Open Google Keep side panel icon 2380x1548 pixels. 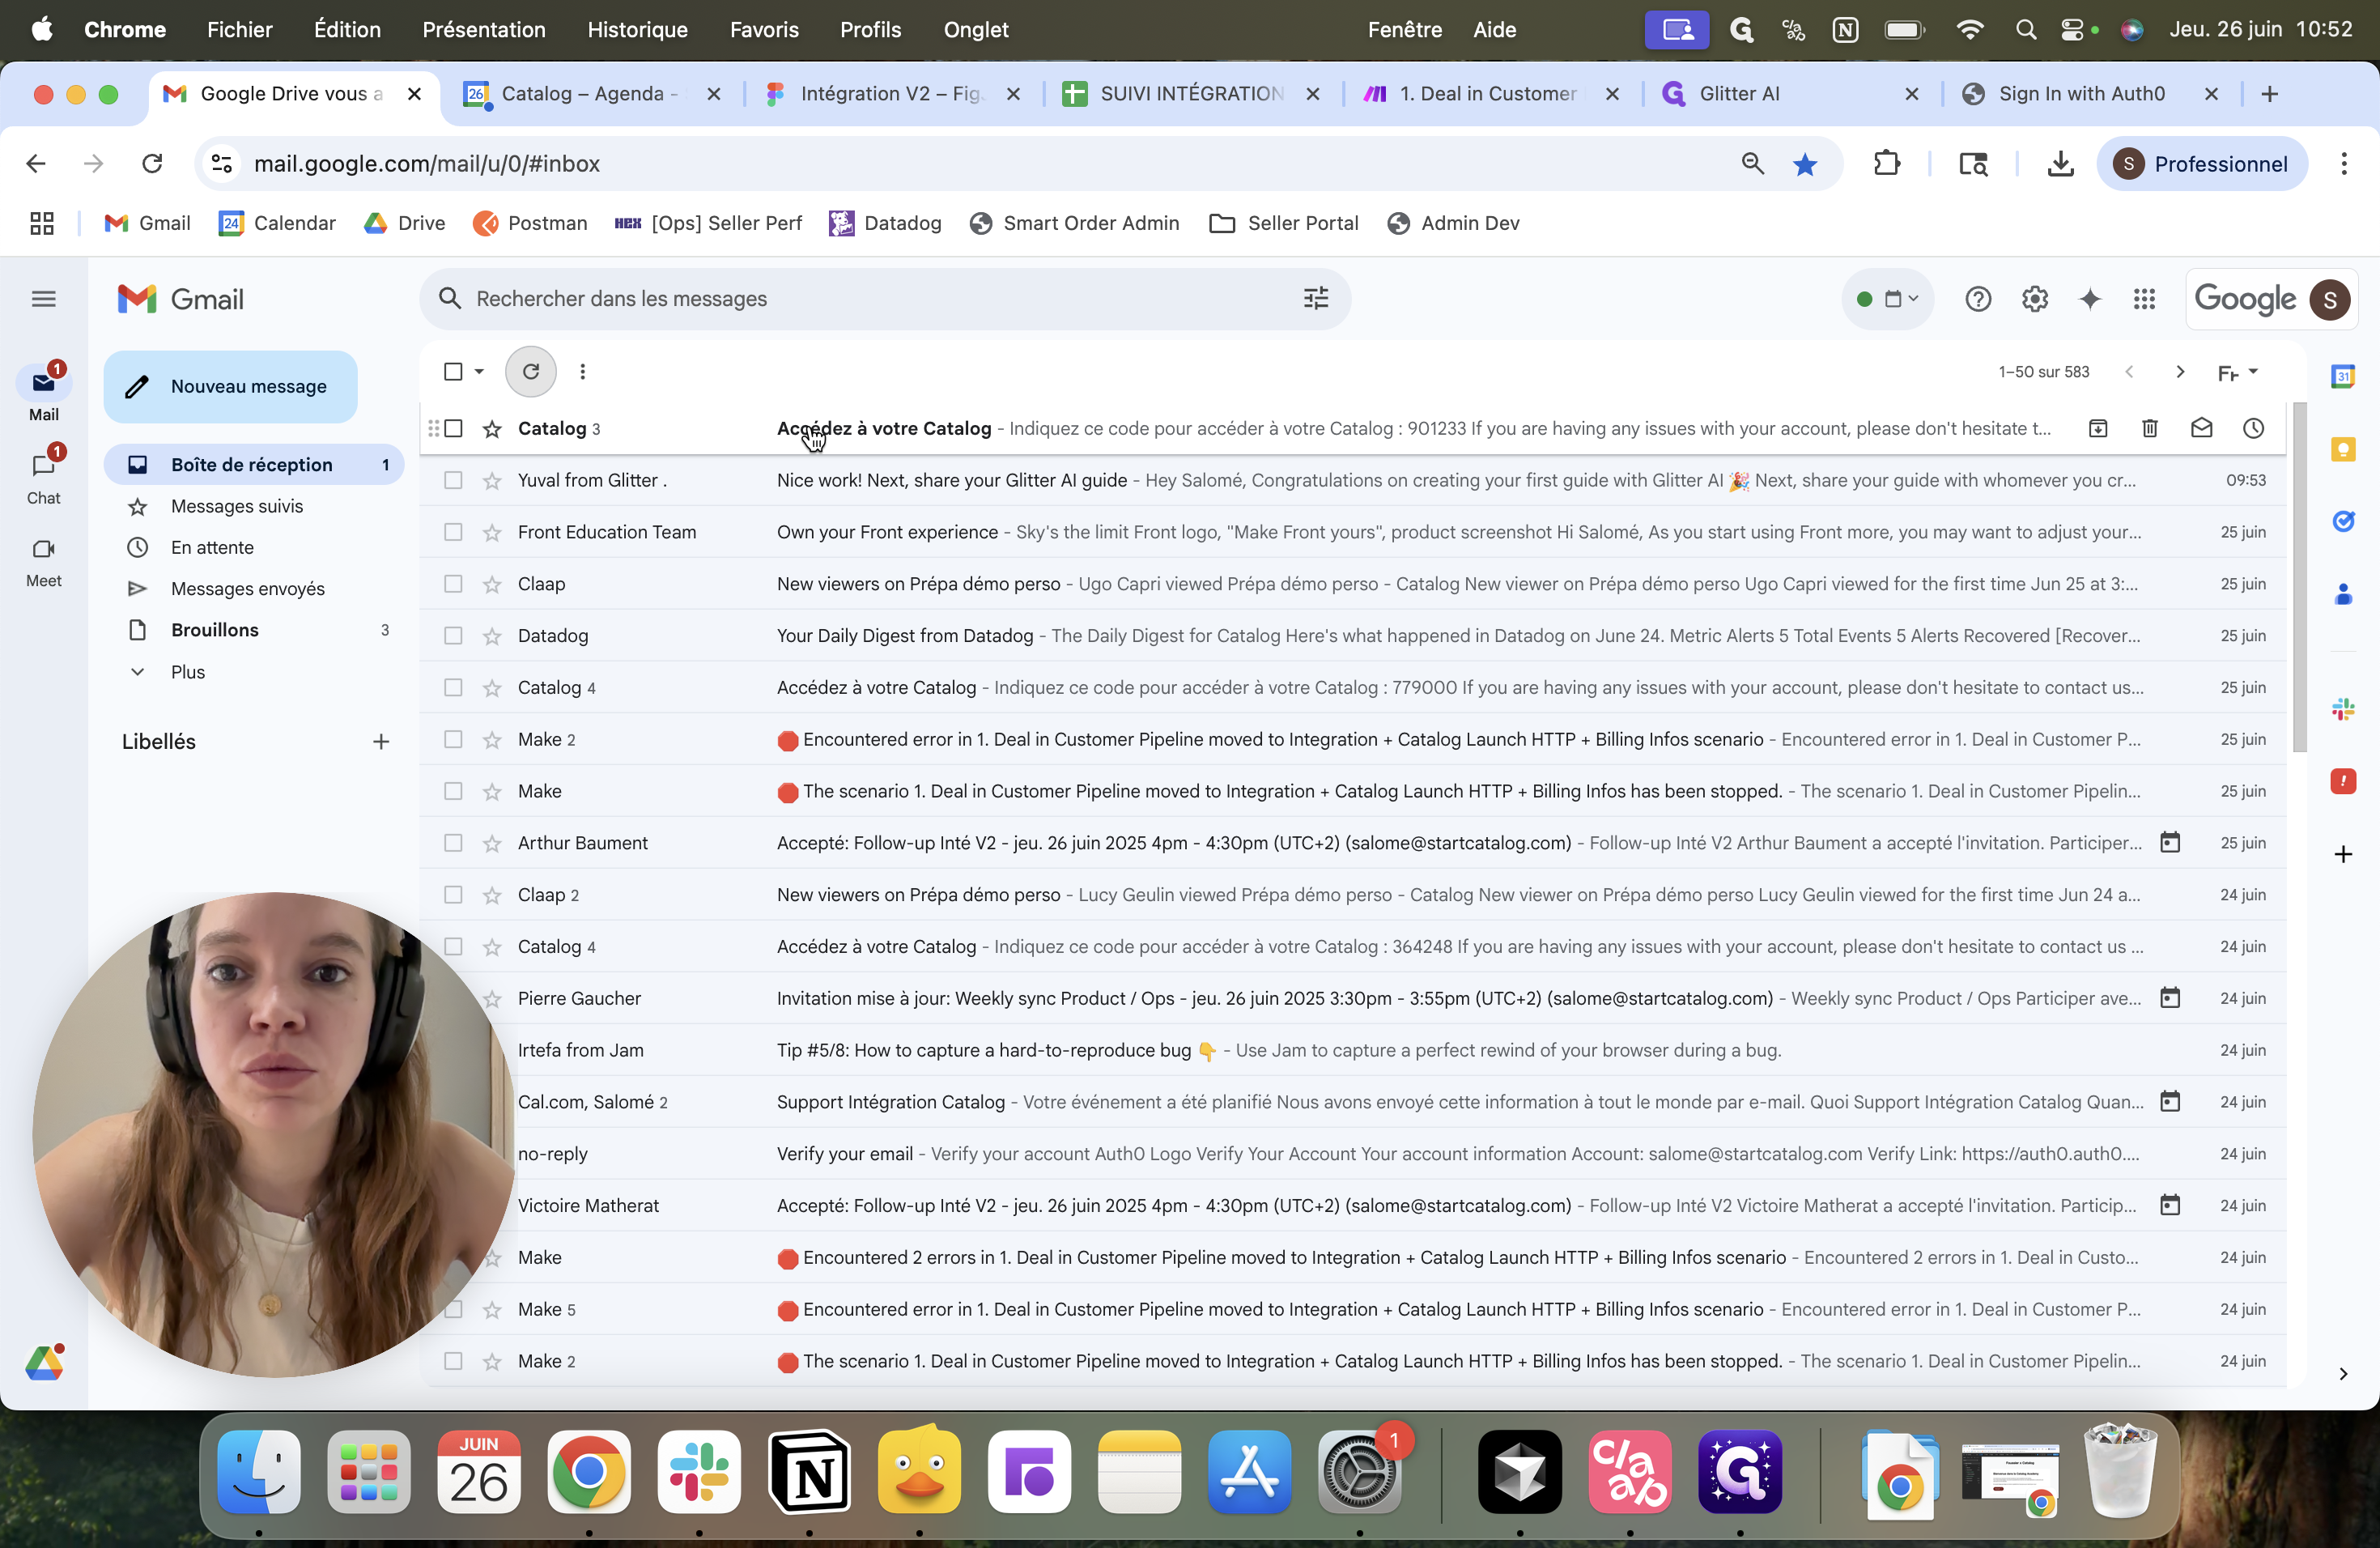coord(2343,449)
